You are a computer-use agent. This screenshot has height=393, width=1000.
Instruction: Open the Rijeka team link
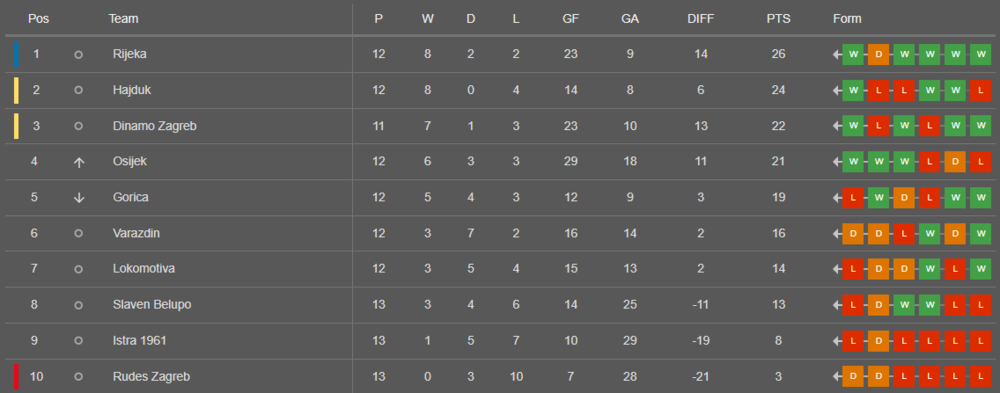[129, 54]
